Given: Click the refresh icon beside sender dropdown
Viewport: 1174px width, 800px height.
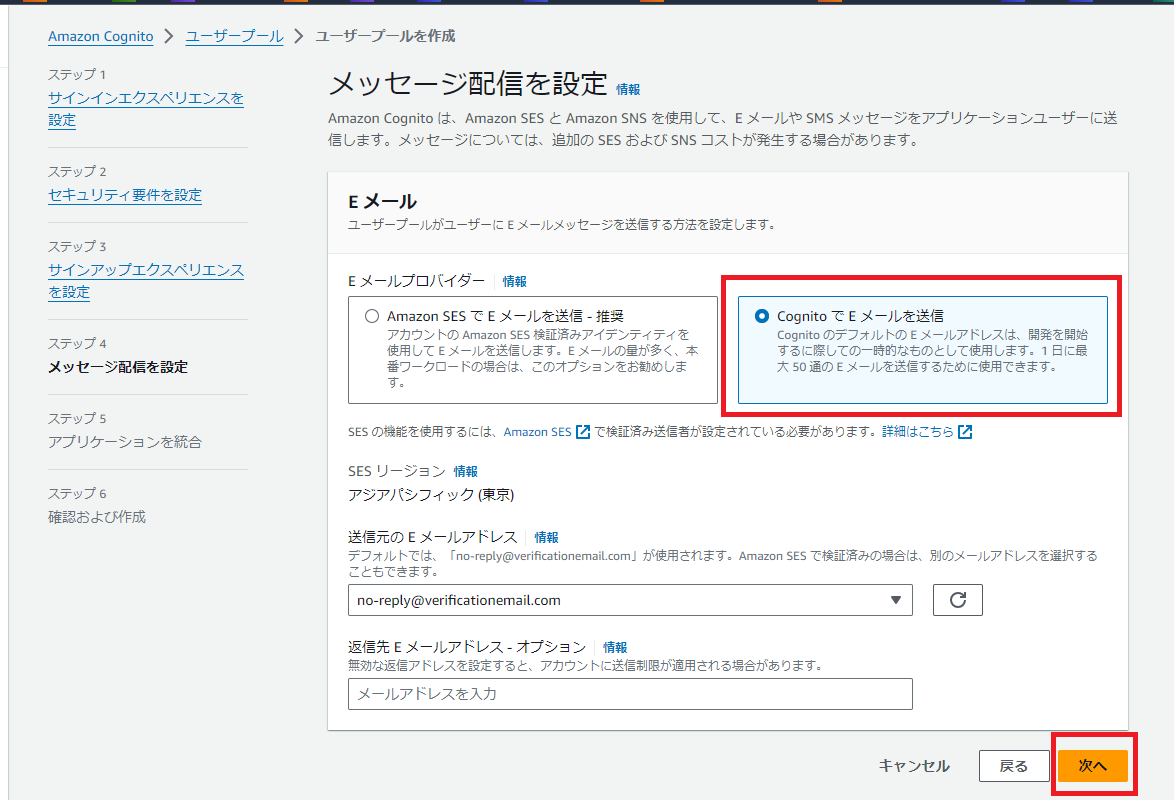Looking at the screenshot, I should 958,600.
